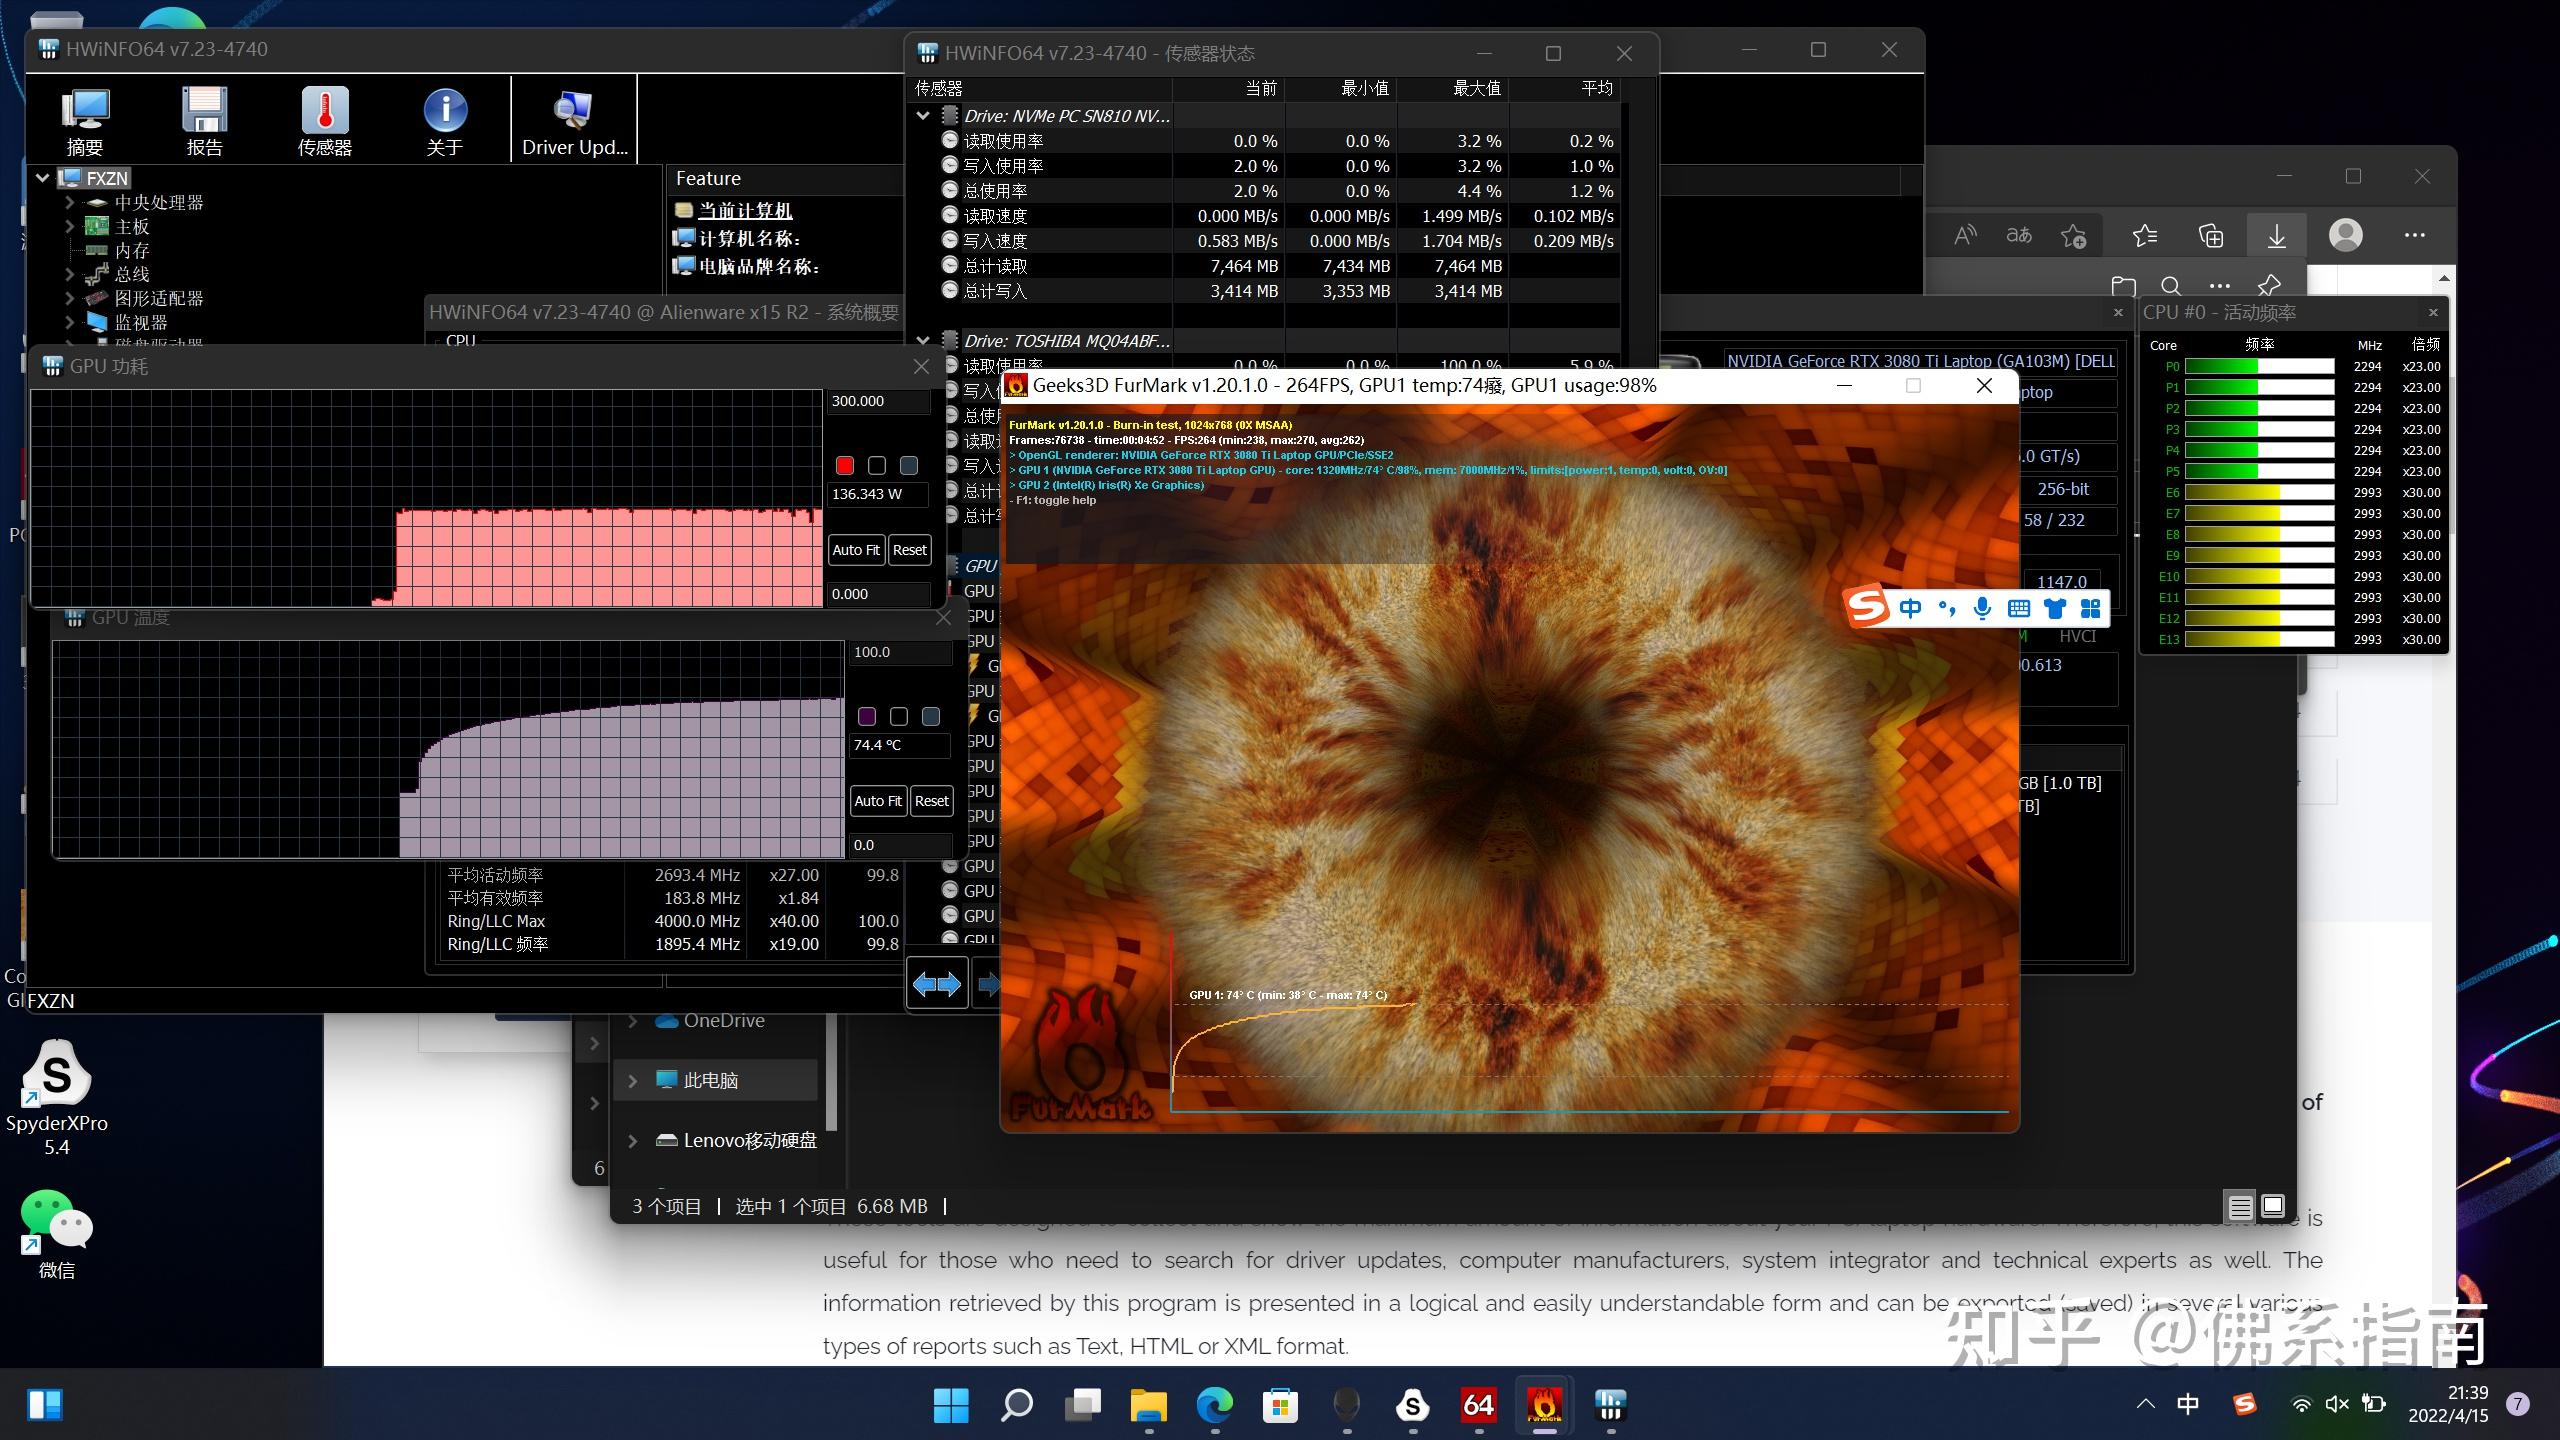Open the 摘要 summary tool in HWiNFO64

(85, 121)
